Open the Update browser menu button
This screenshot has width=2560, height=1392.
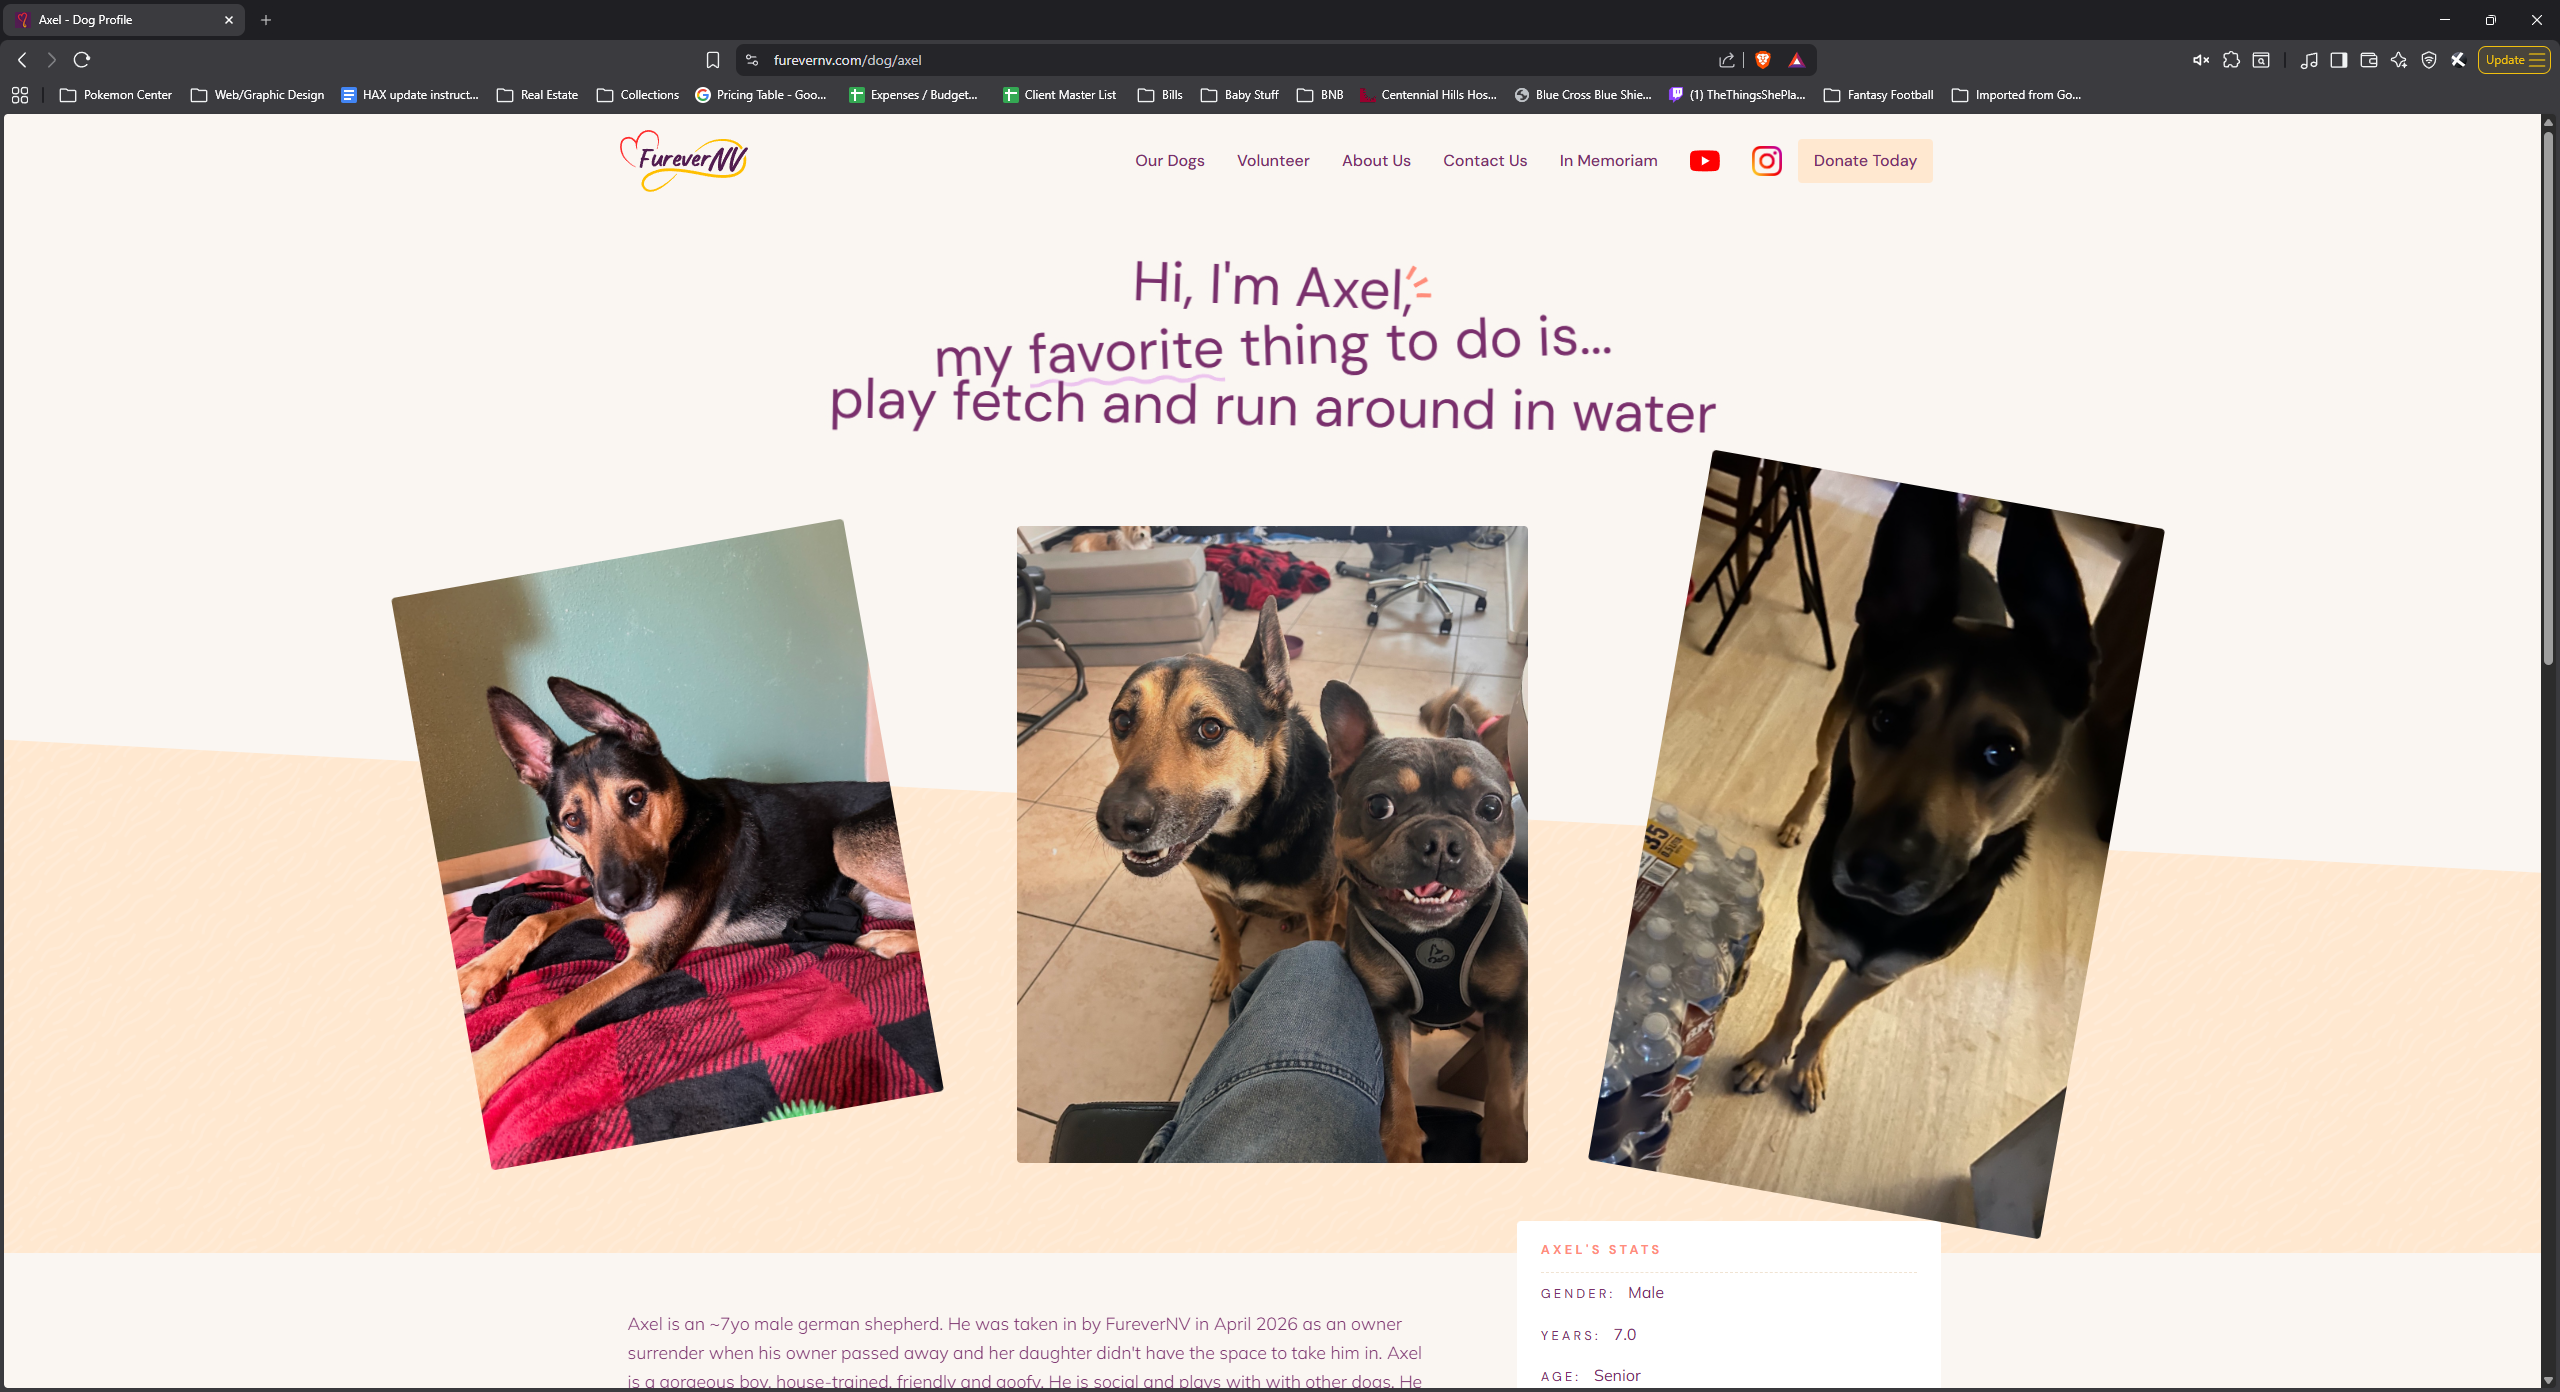tap(2514, 60)
